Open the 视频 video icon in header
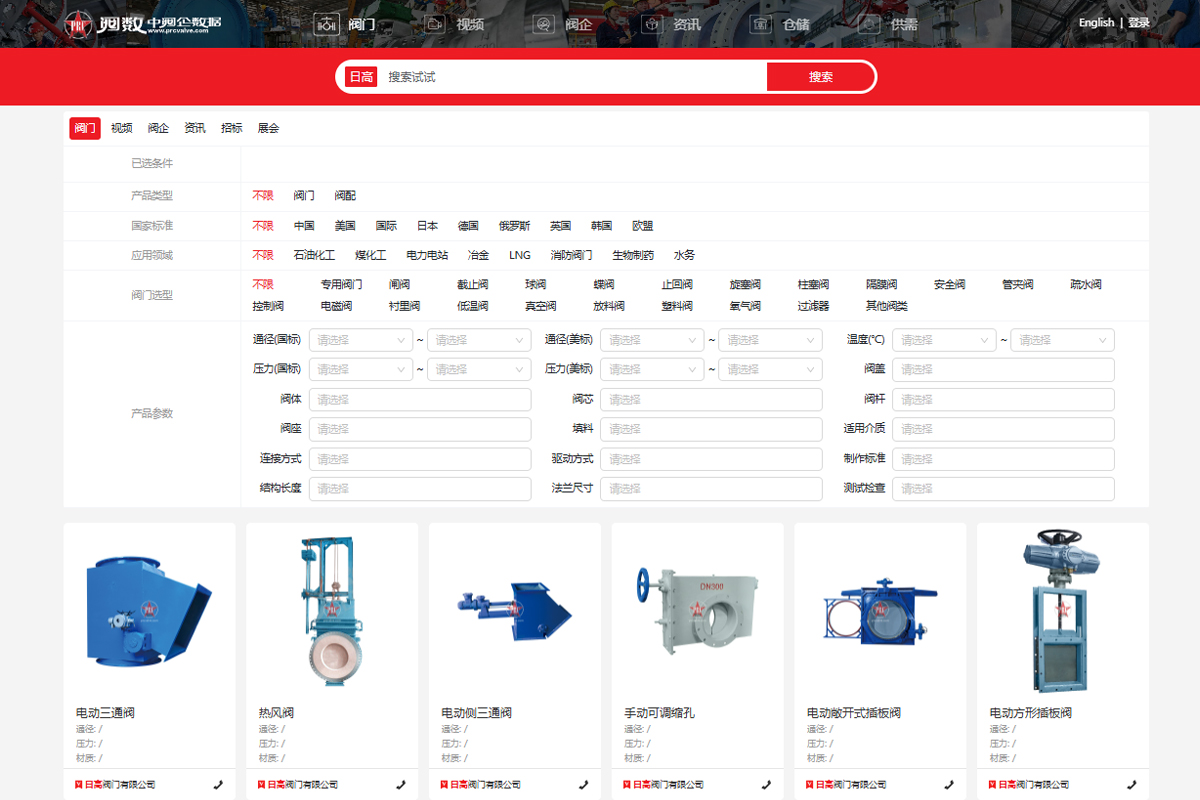The image size is (1200, 800). tap(435, 24)
